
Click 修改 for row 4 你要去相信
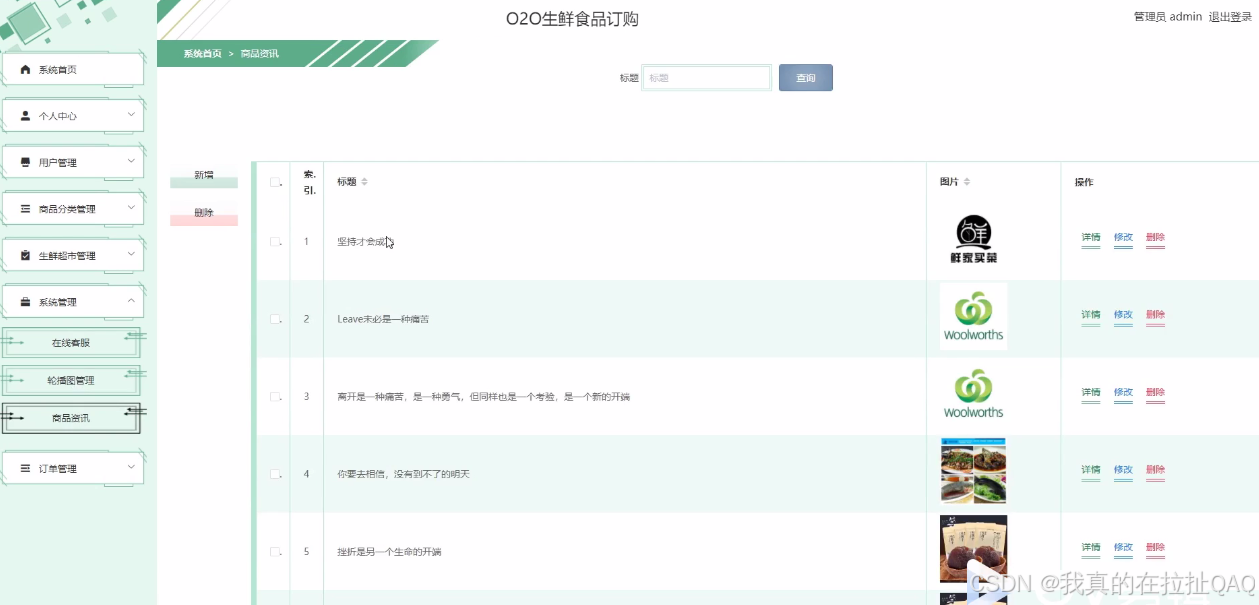[x=1123, y=470]
